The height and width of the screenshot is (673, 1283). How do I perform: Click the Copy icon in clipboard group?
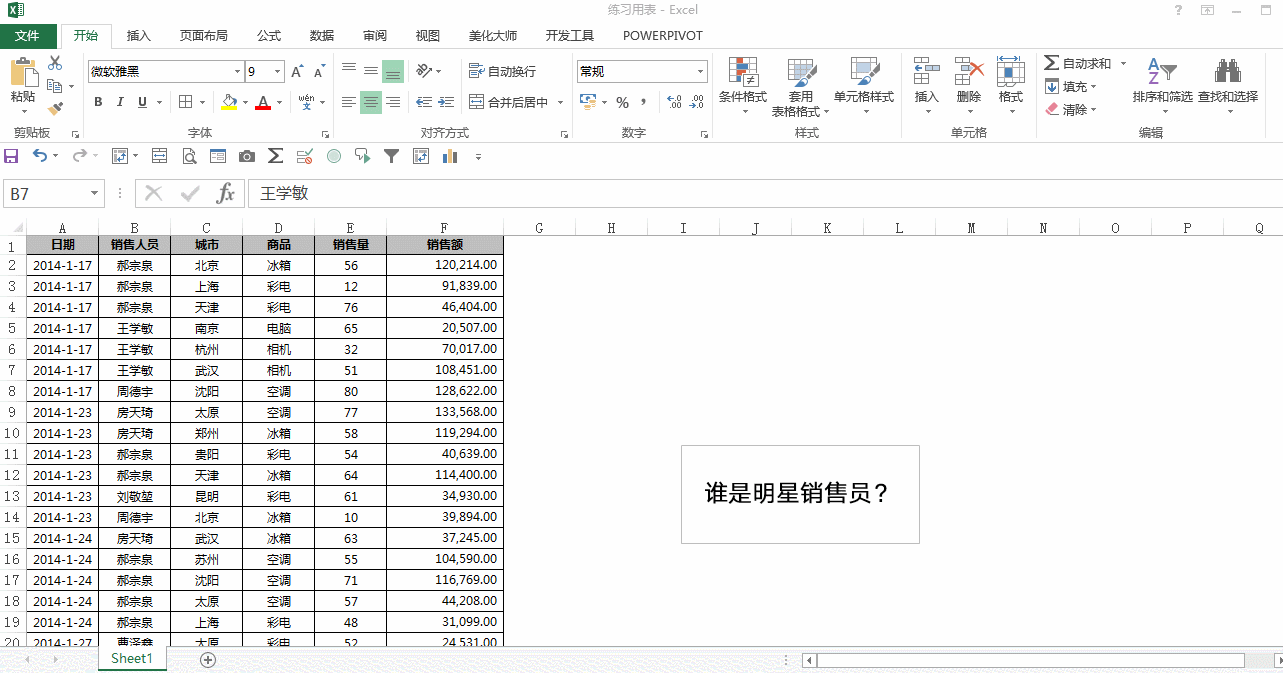click(55, 86)
